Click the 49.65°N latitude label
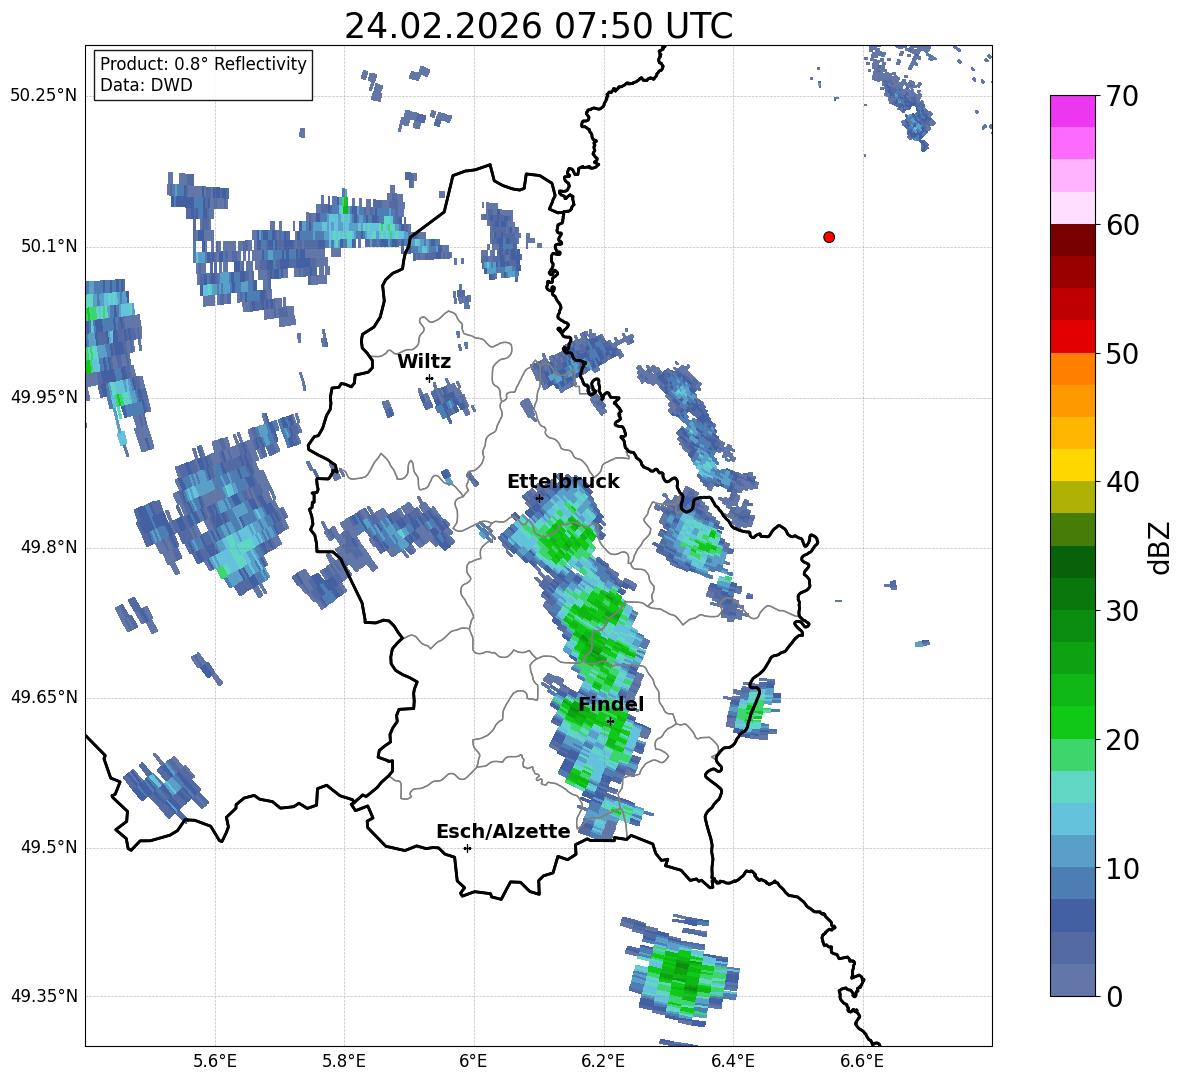Image resolution: width=1184 pixels, height=1081 pixels. [x=45, y=697]
